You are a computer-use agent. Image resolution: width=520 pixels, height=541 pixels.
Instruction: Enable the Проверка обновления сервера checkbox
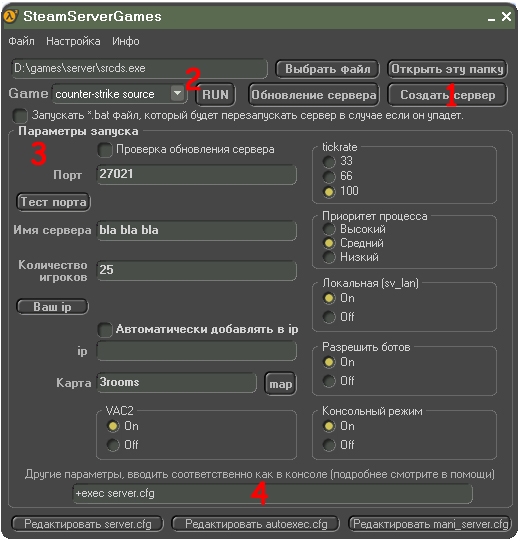pyautogui.click(x=105, y=150)
